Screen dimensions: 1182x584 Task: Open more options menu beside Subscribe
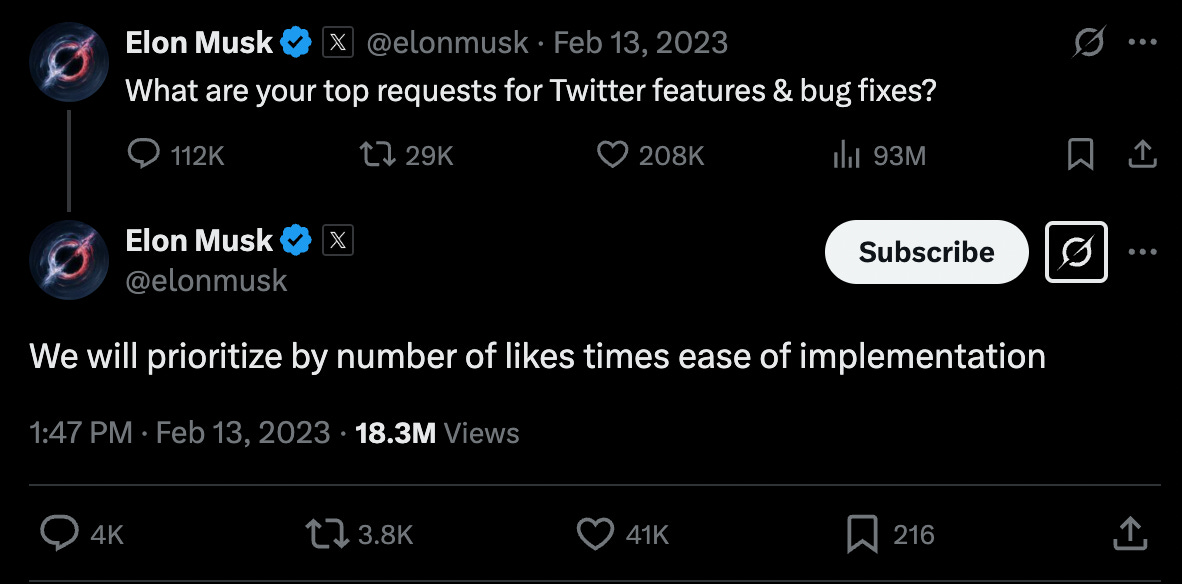(1142, 252)
